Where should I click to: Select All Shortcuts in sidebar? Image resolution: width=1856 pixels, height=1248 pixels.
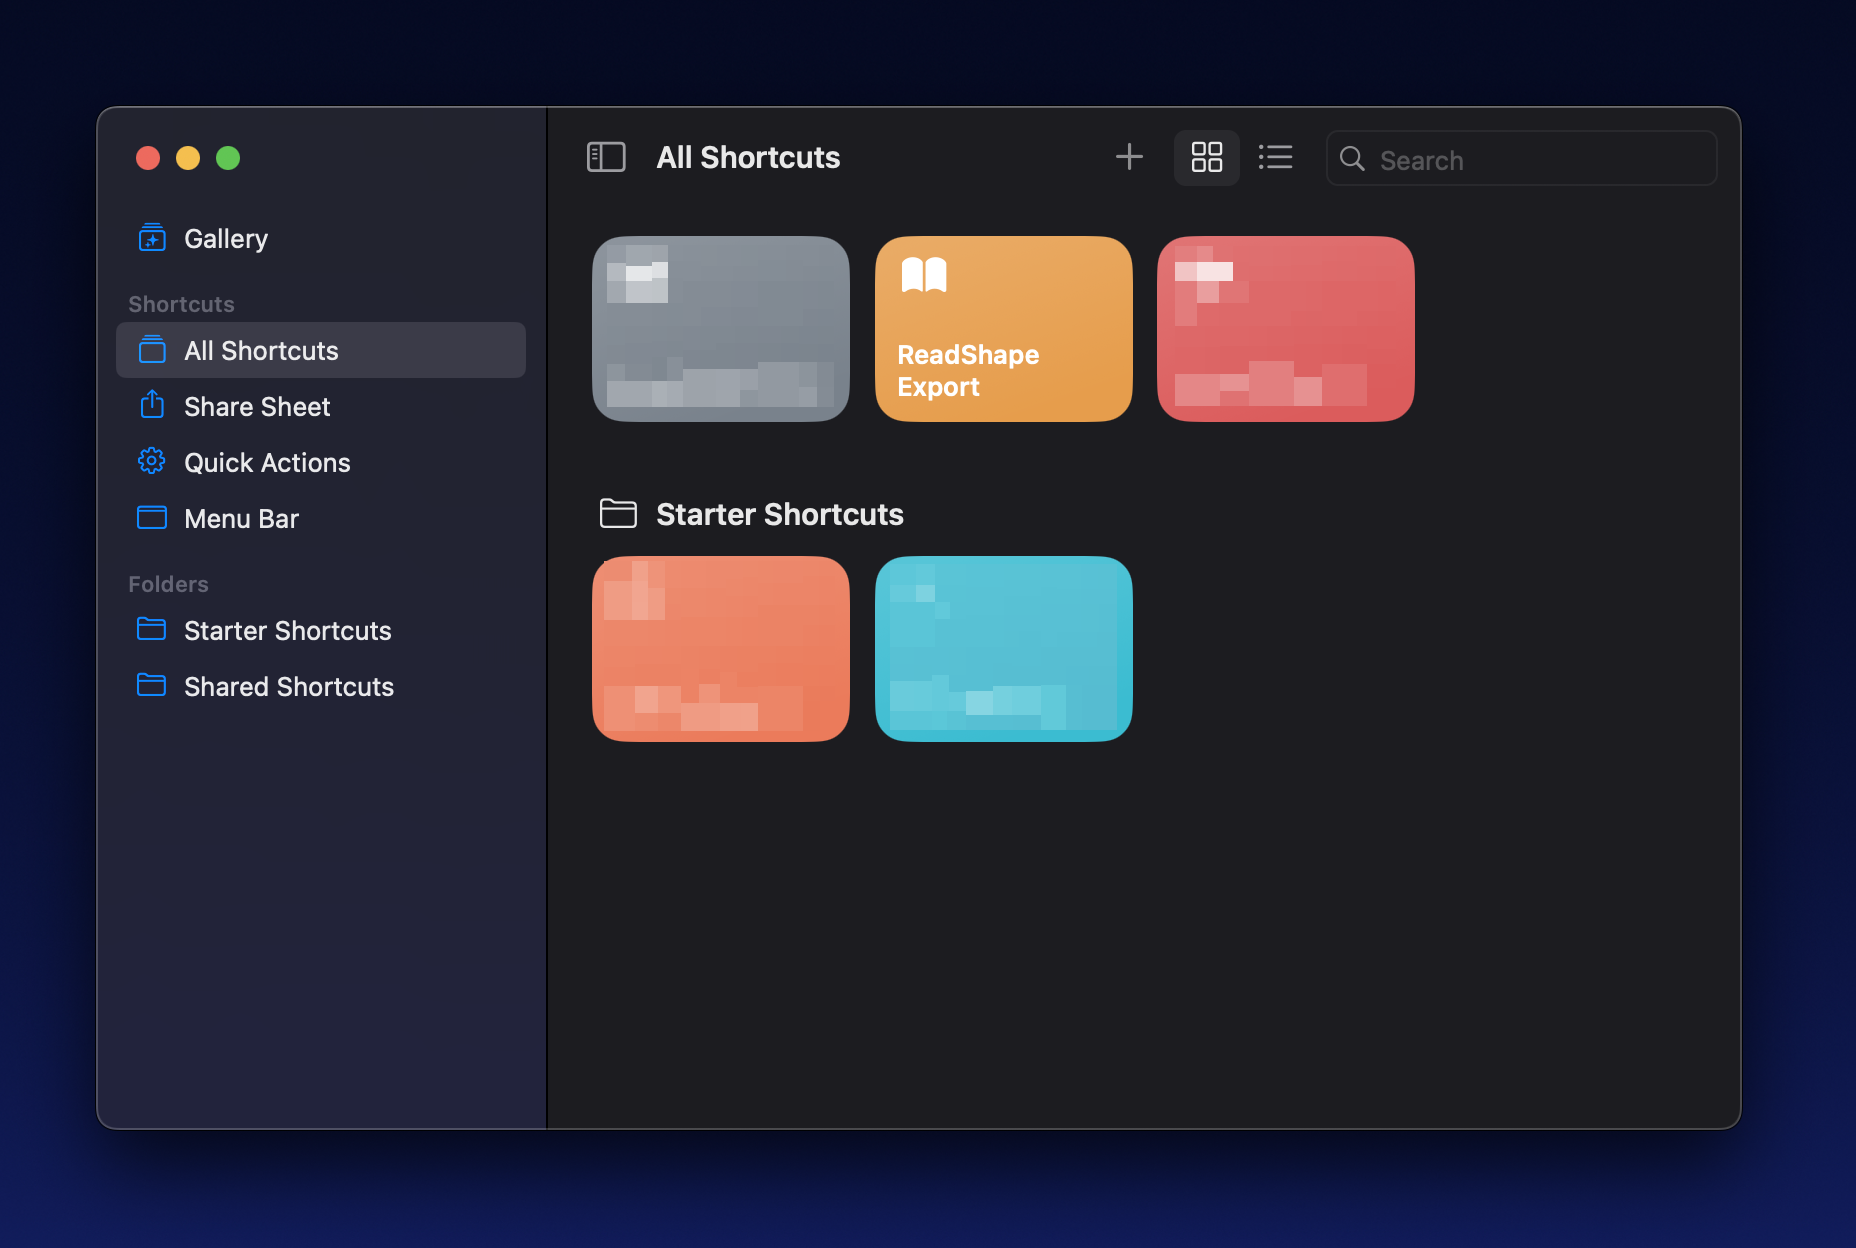point(261,351)
